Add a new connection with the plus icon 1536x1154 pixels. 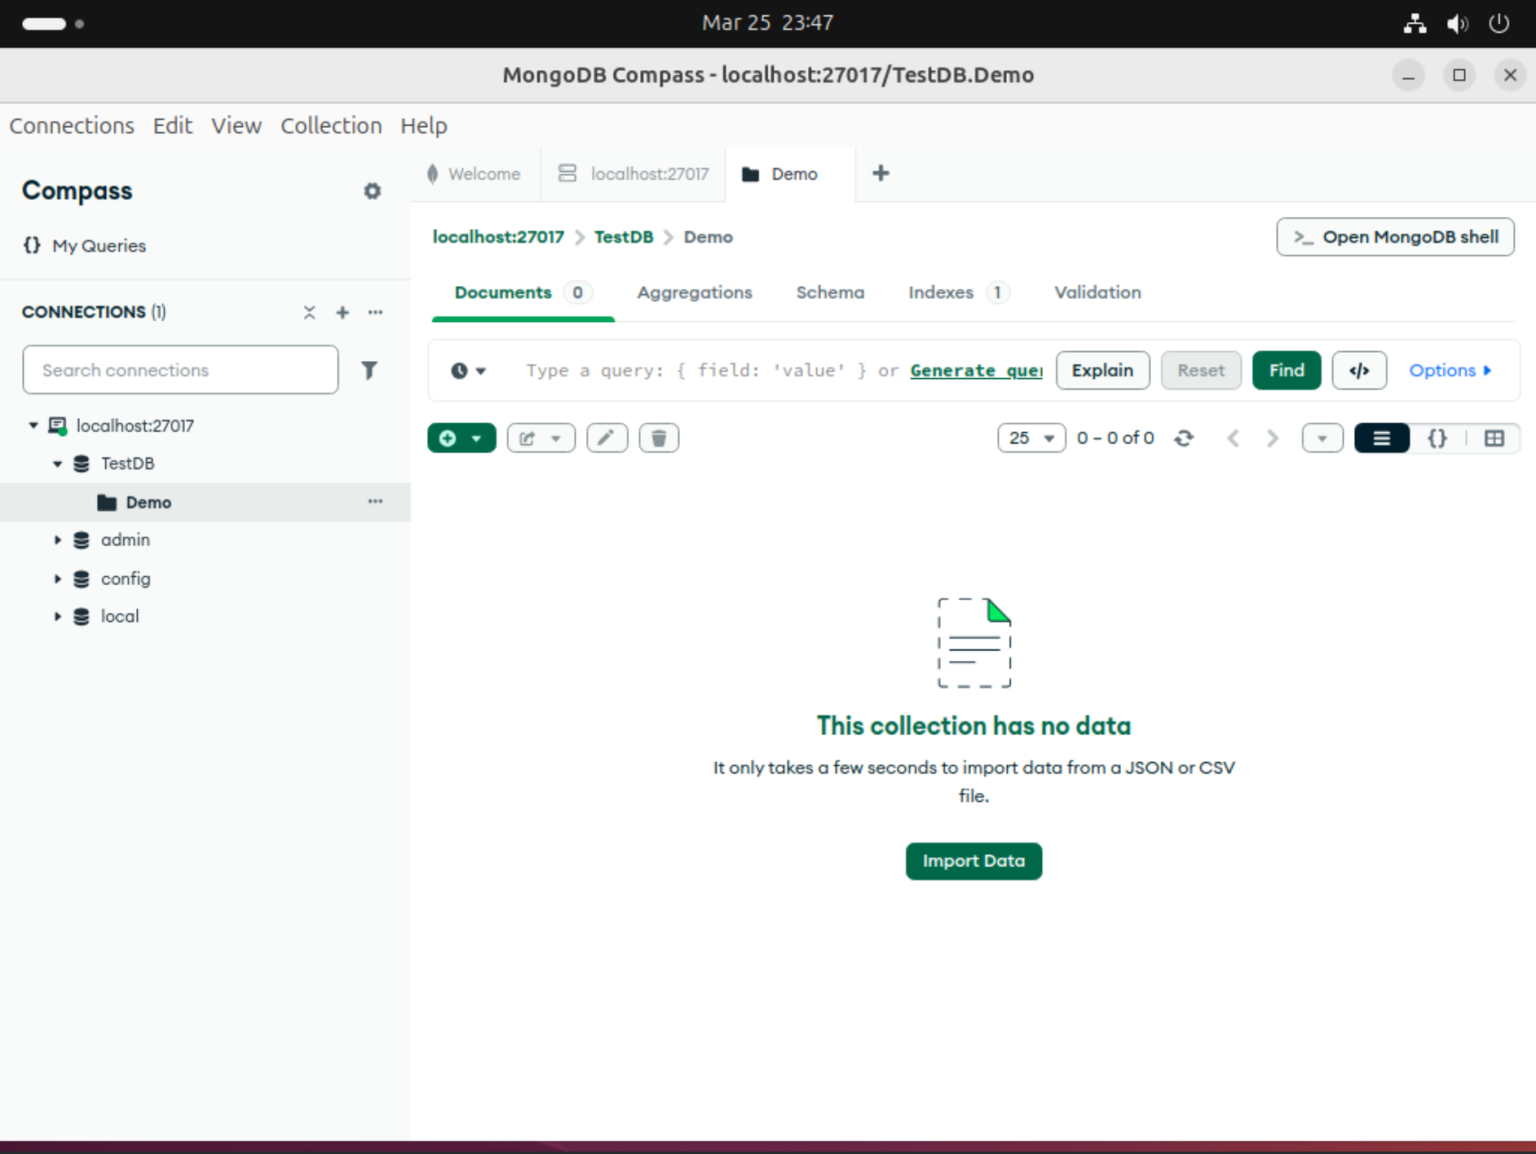pos(342,312)
